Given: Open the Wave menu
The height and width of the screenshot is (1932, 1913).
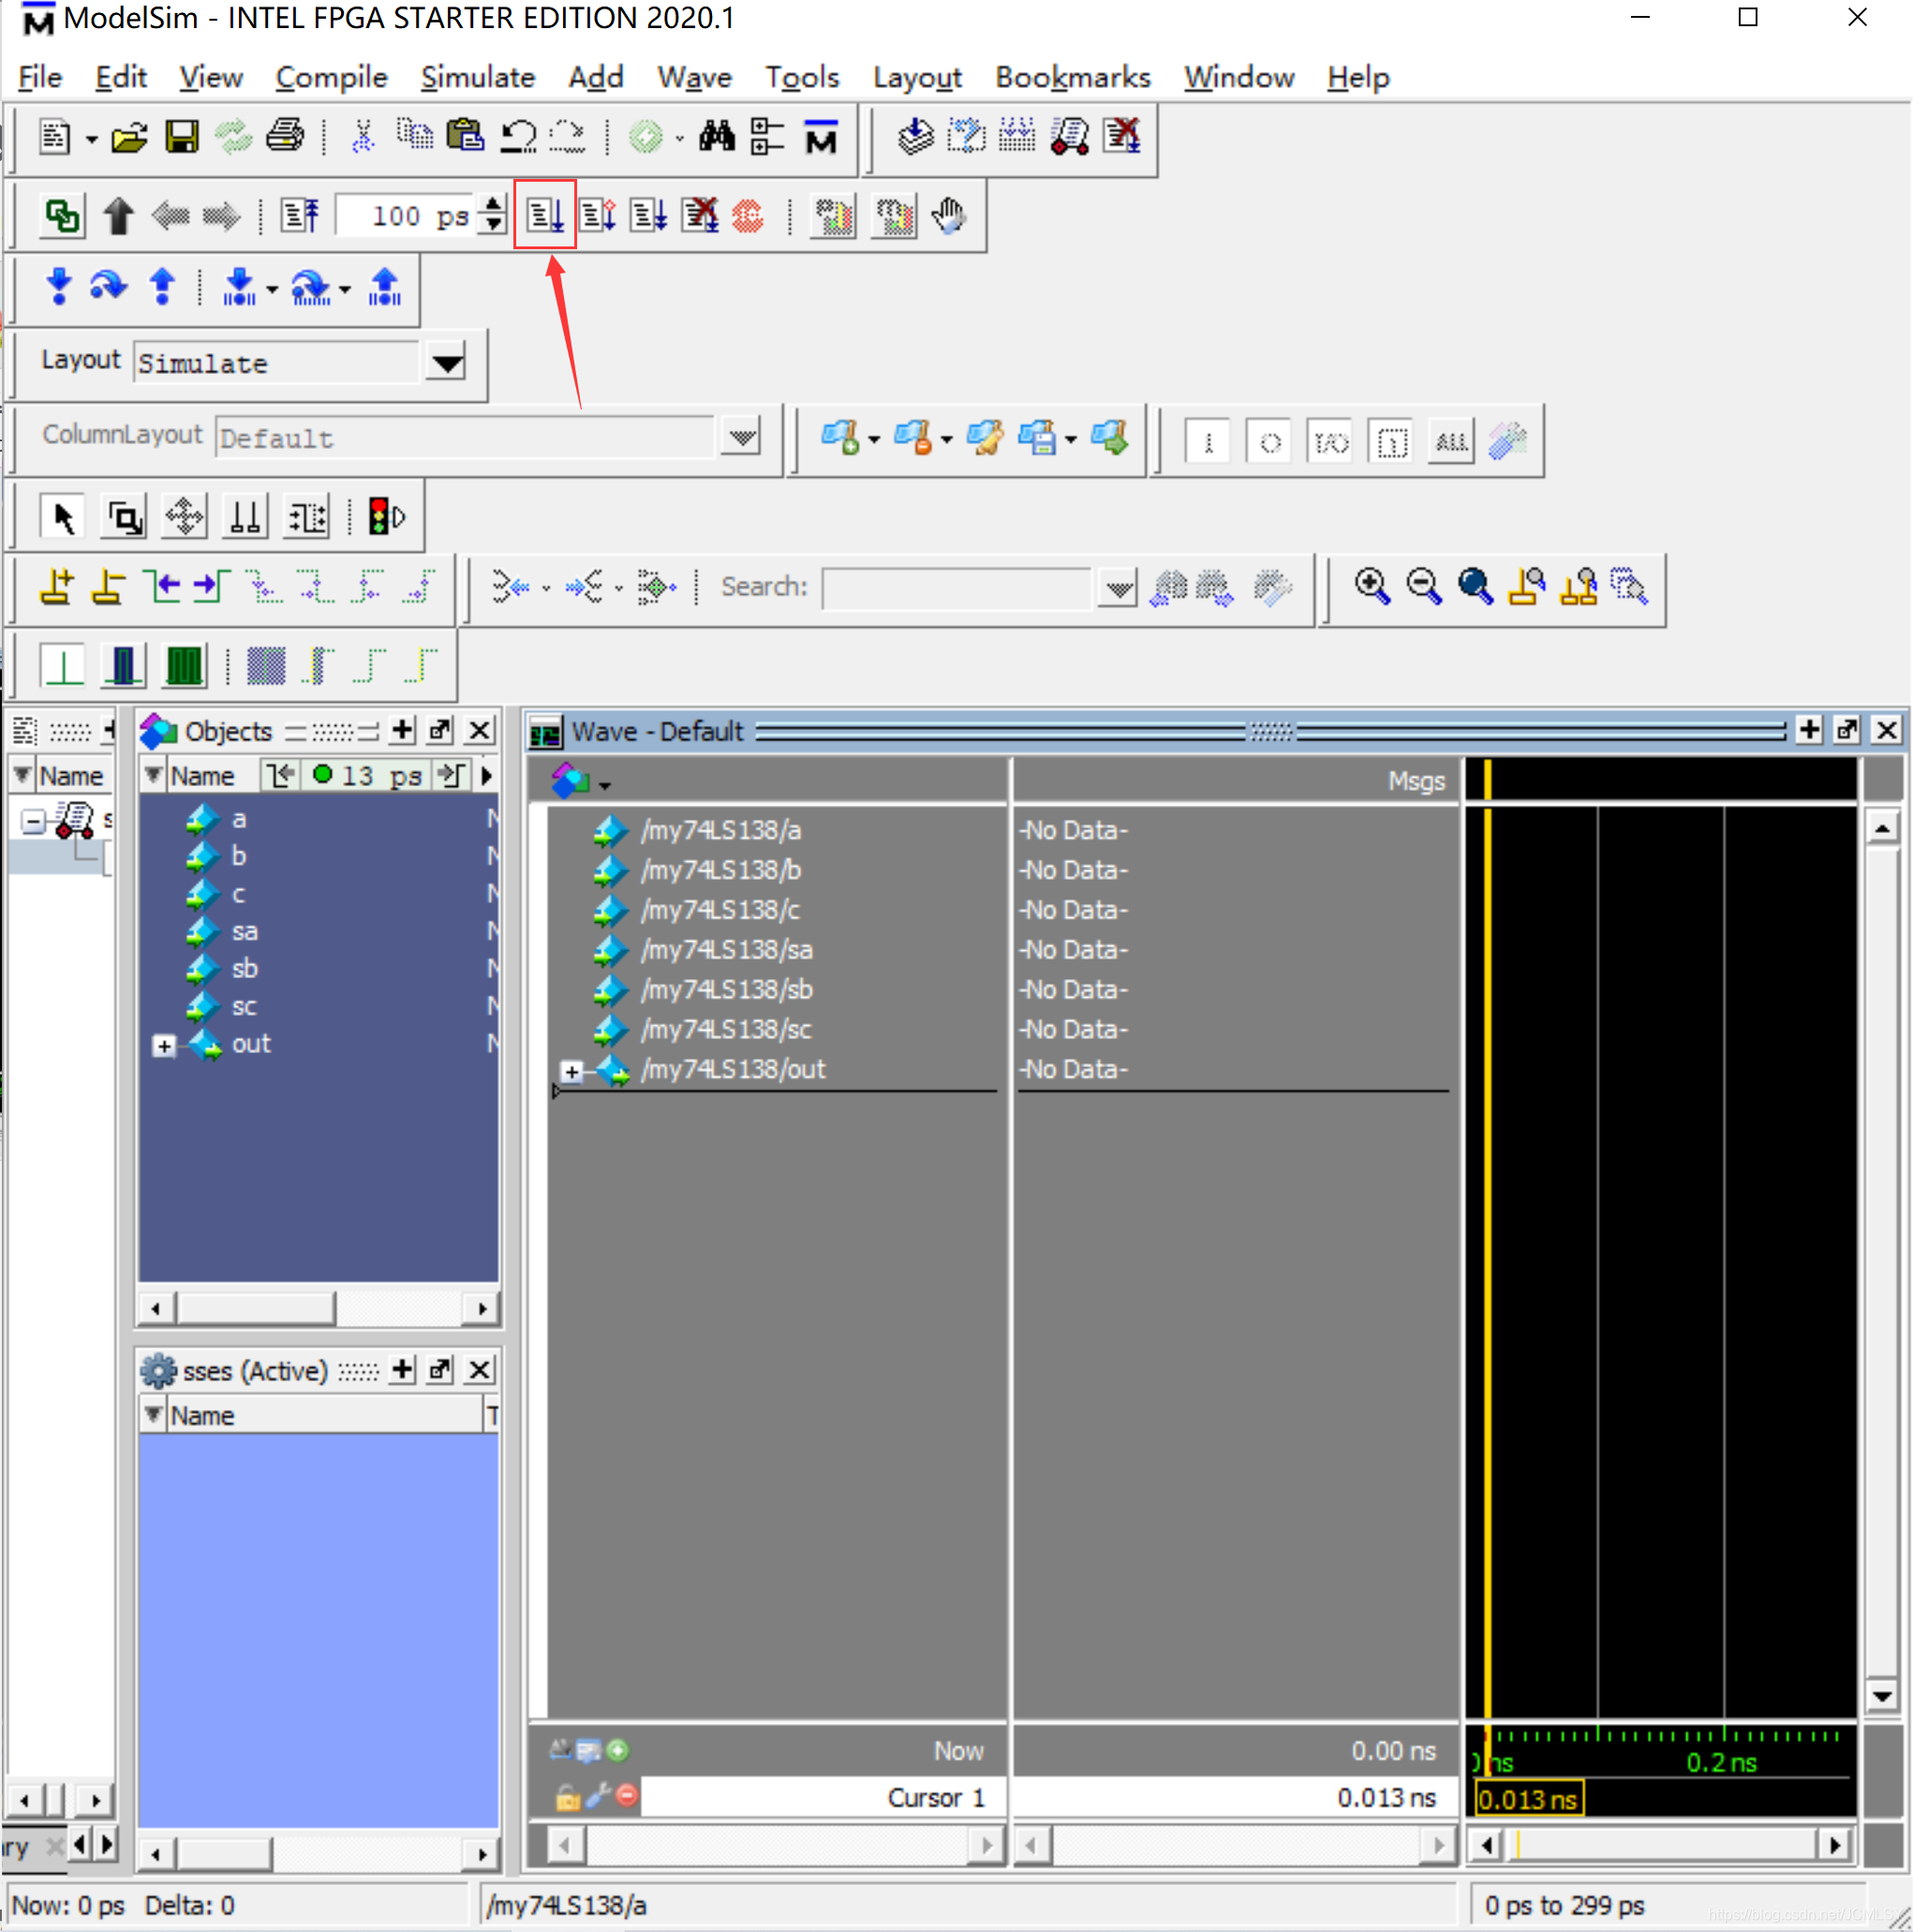Looking at the screenshot, I should coord(694,77).
